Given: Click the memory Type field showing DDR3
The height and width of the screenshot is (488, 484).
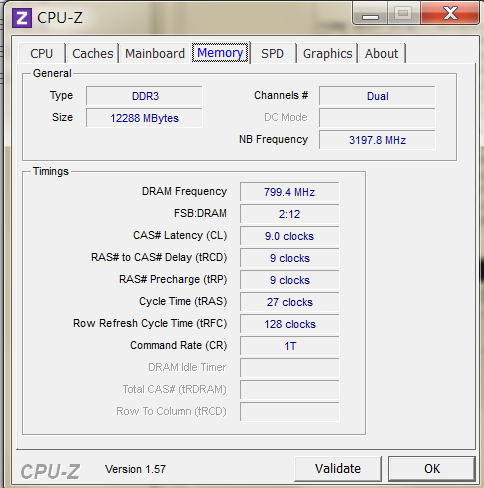Looking at the screenshot, I should coord(144,96).
